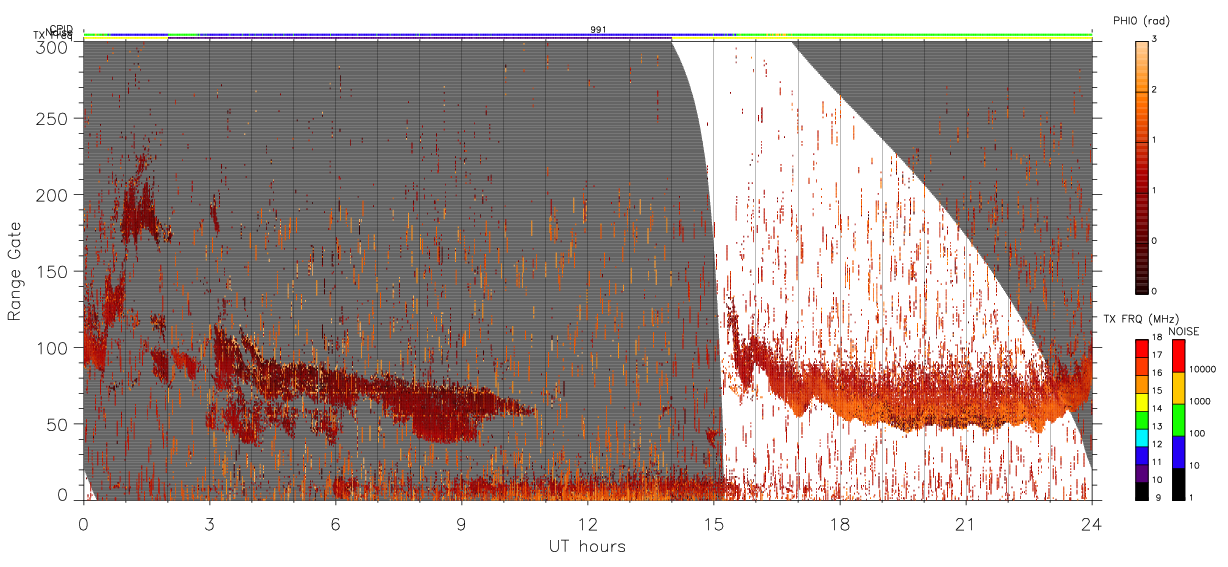The width and height of the screenshot is (1228, 567).
Task: Select the green 13–14 MHz TX FRQ swatch
Action: (x=1141, y=420)
